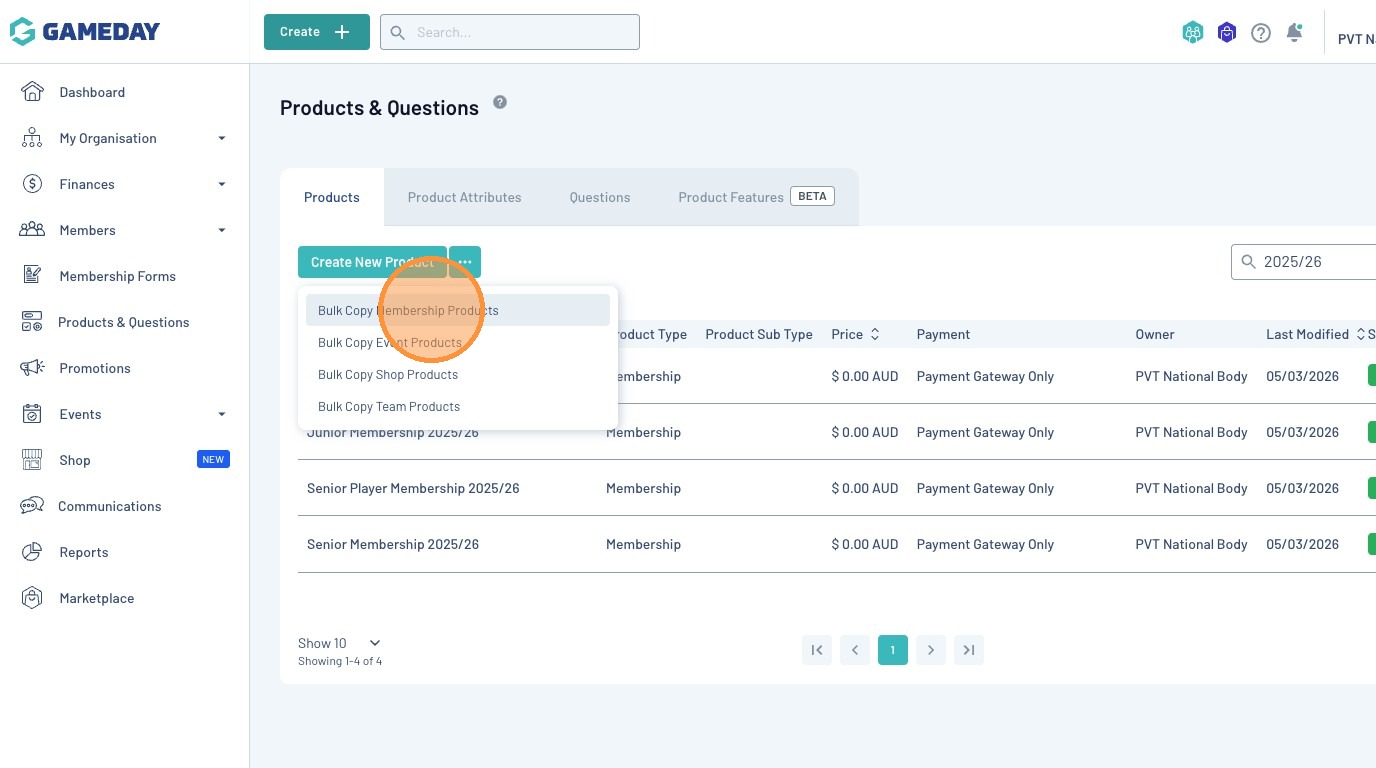Jump to the last results page
The width and height of the screenshot is (1376, 768).
click(x=969, y=650)
